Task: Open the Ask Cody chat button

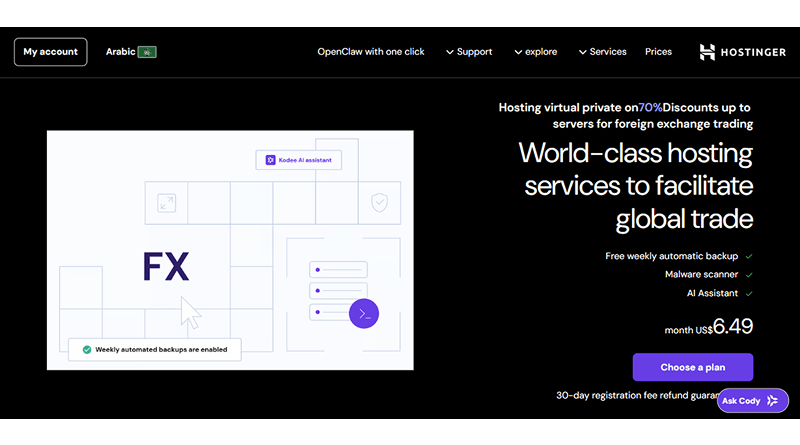Action: click(753, 401)
